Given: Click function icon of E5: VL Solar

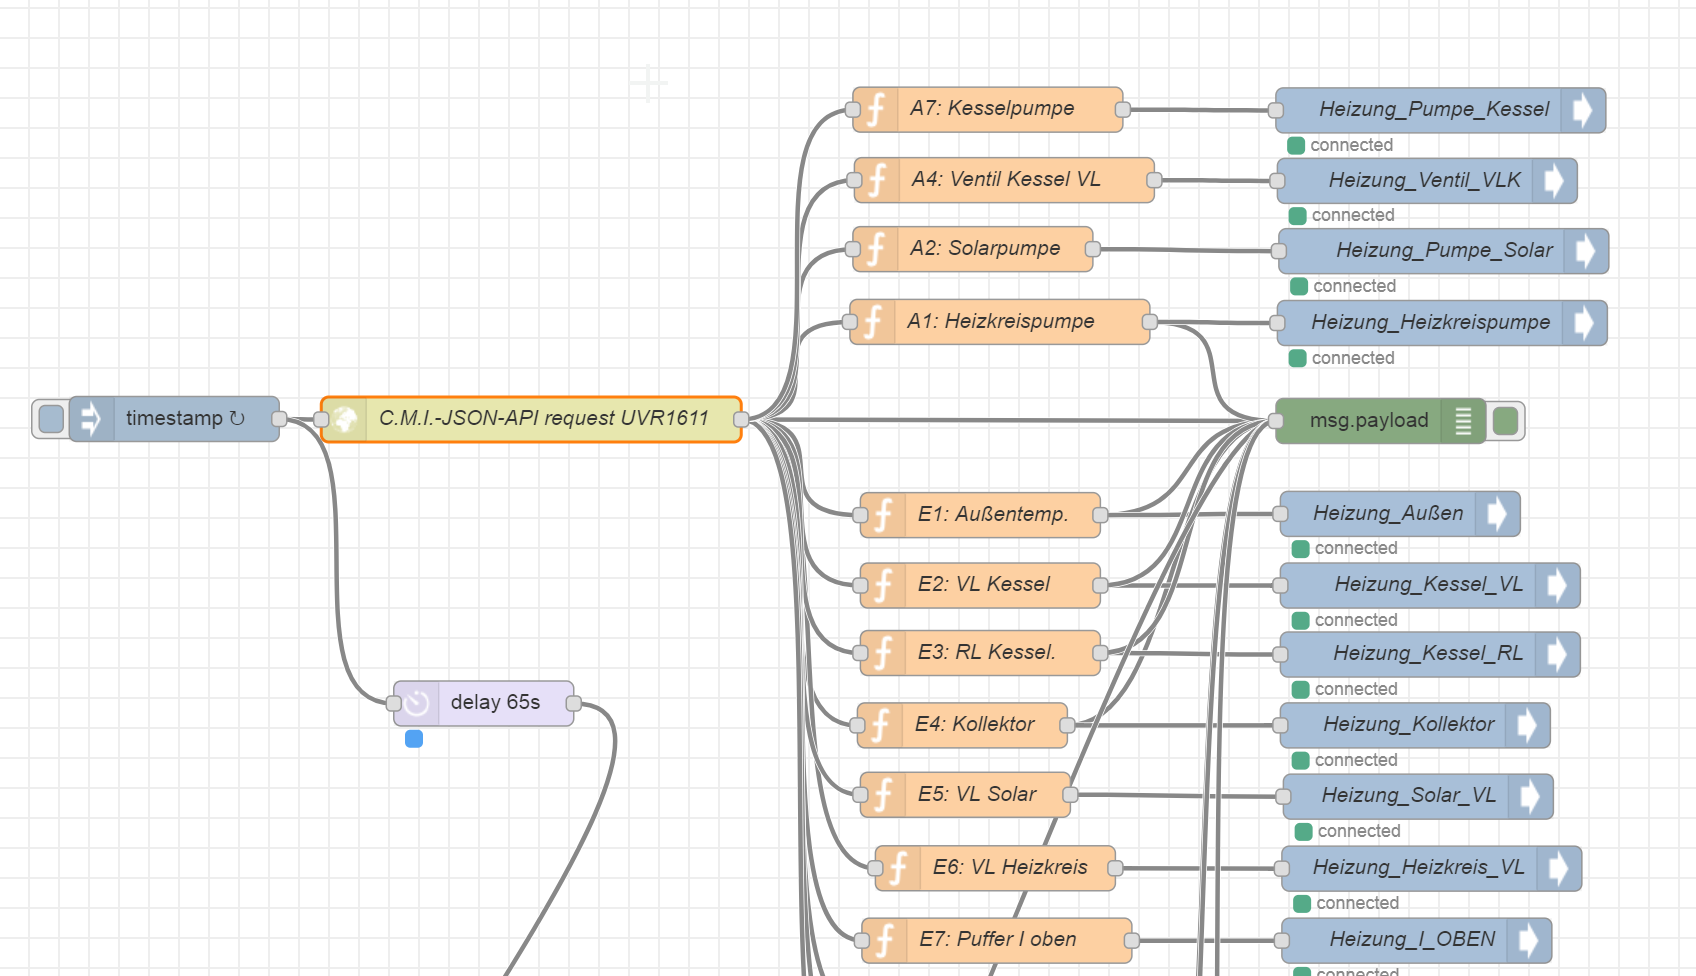Looking at the screenshot, I should [884, 795].
